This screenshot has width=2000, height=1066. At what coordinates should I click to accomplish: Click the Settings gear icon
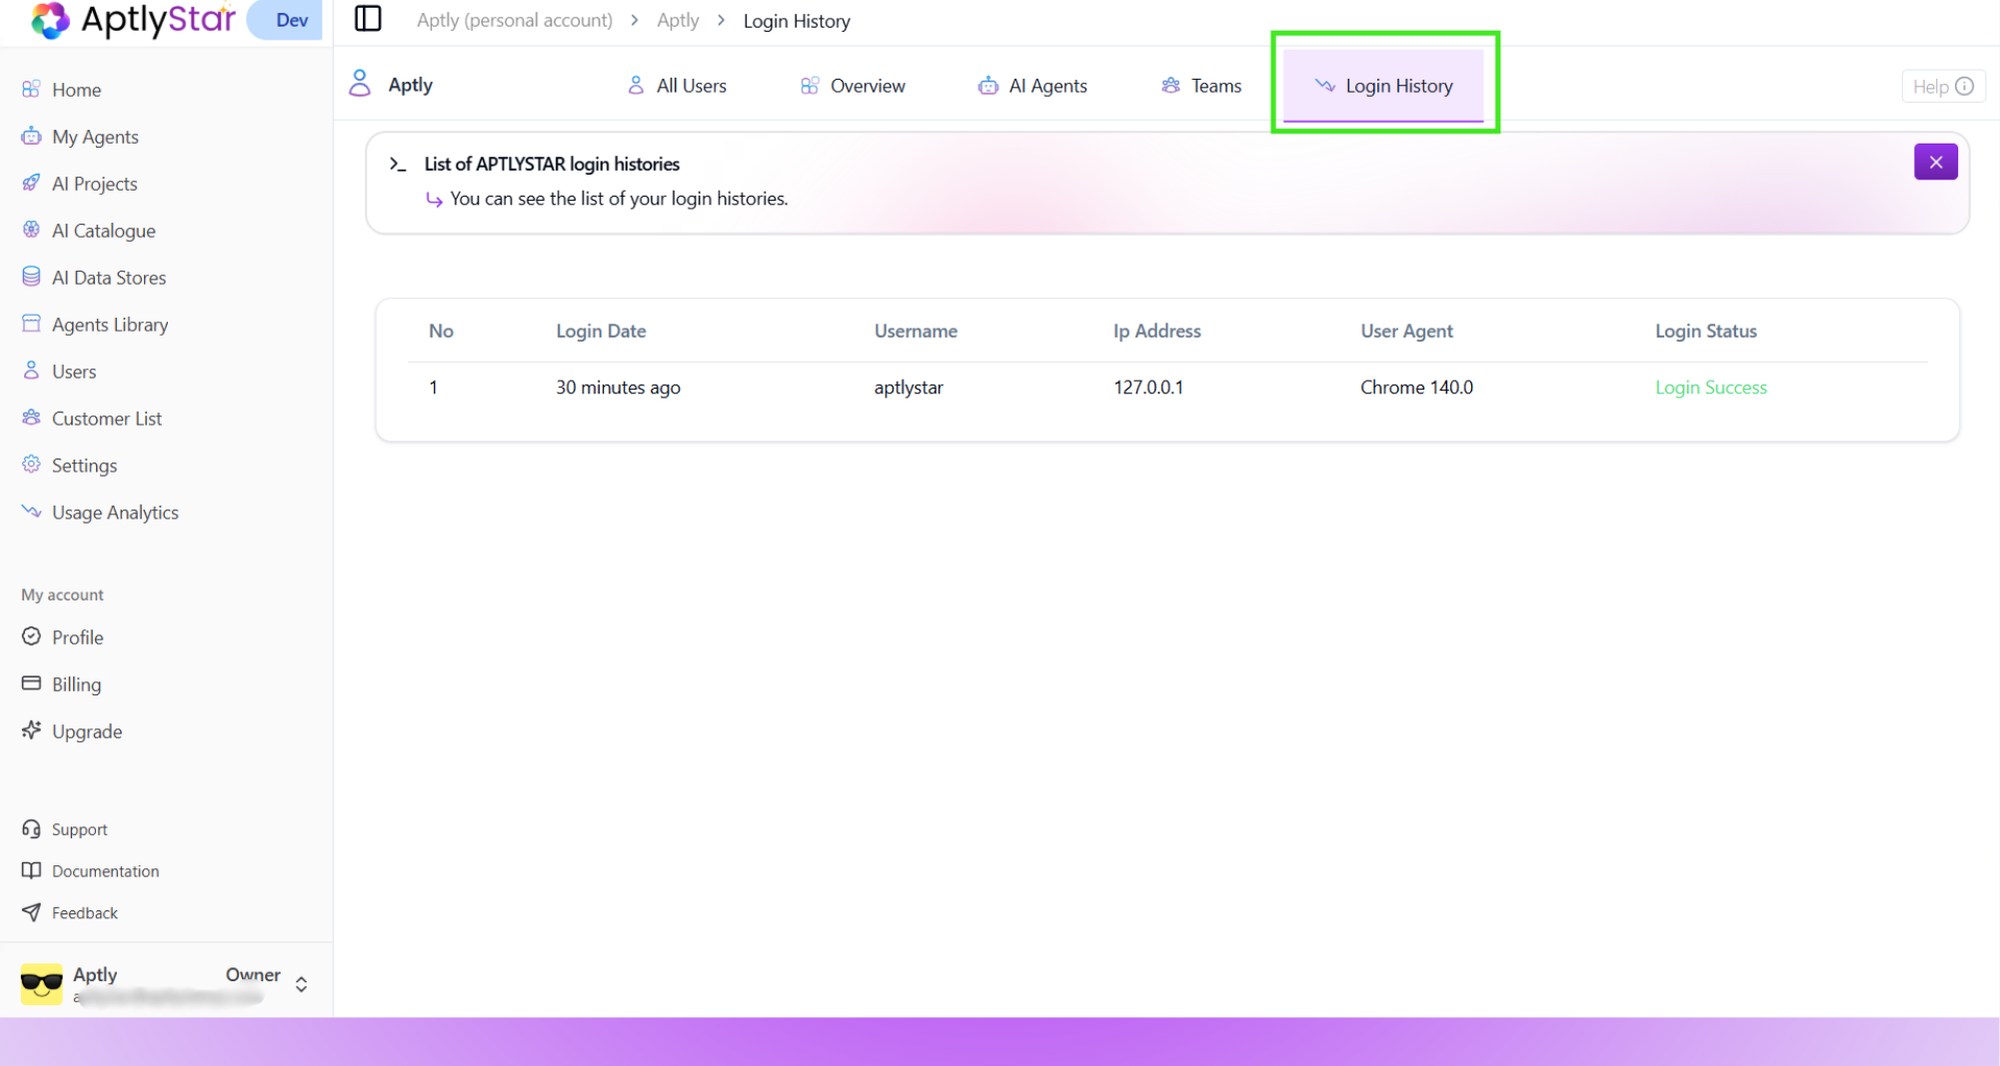tap(31, 465)
